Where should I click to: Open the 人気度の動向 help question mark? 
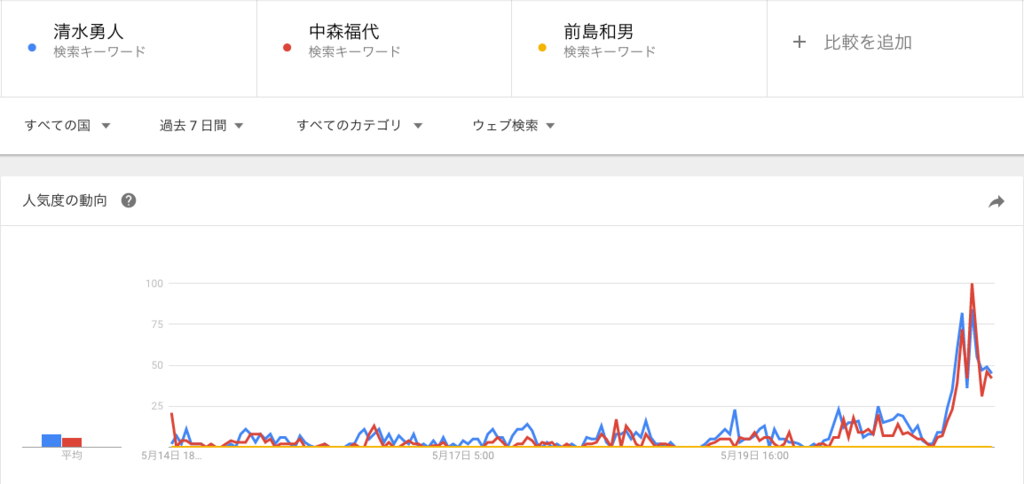pos(128,200)
